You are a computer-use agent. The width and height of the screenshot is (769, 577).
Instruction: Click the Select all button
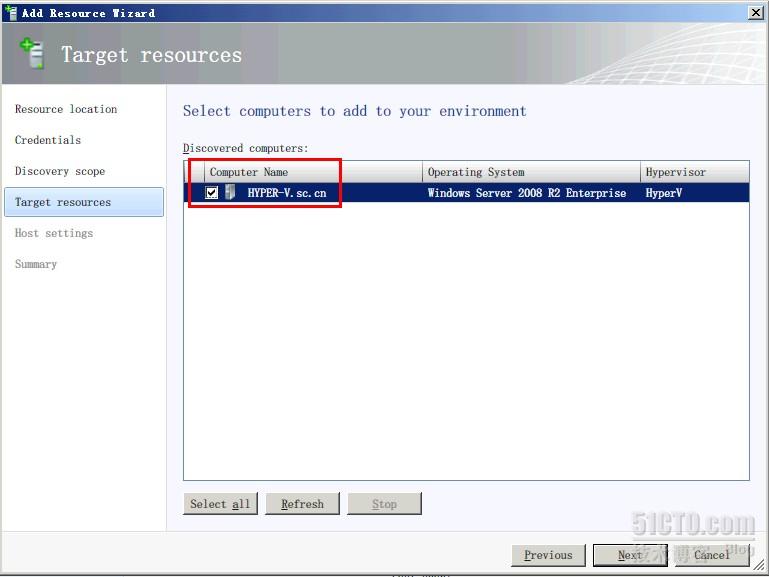coord(220,504)
